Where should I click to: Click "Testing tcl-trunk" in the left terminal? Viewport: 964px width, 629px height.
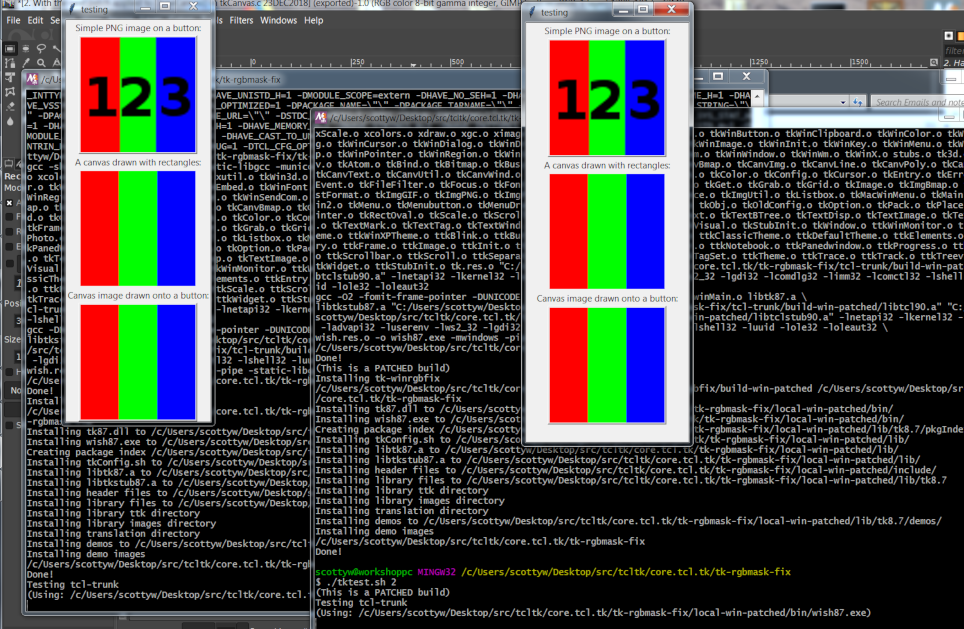coord(73,585)
